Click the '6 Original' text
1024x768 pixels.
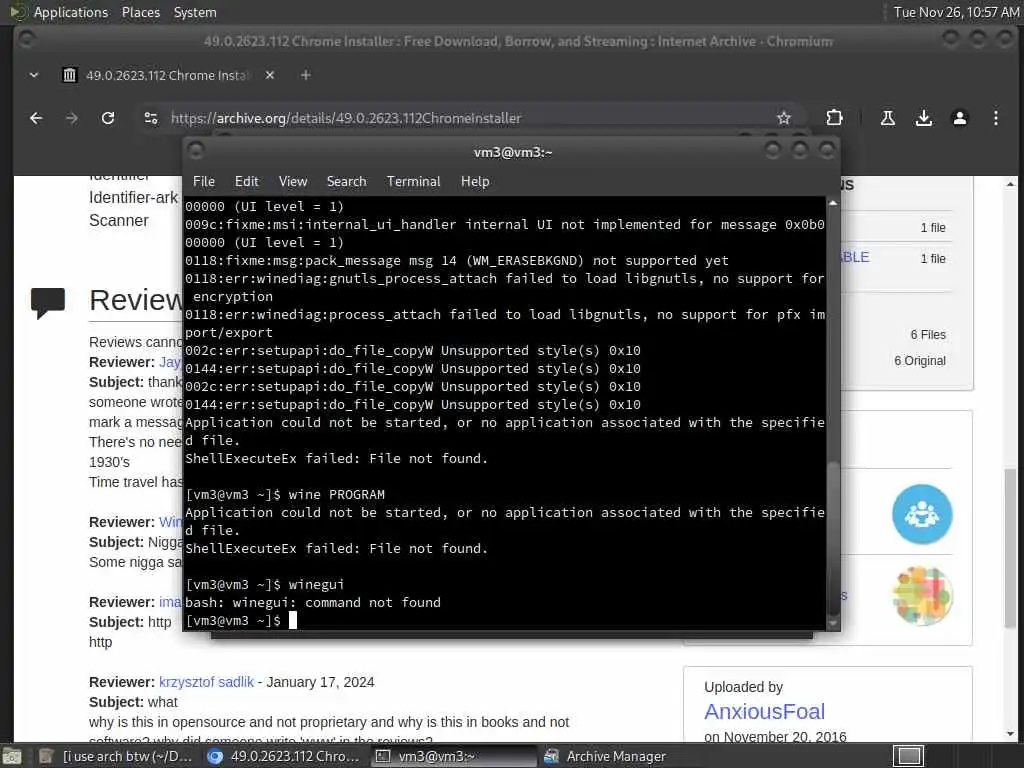920,360
